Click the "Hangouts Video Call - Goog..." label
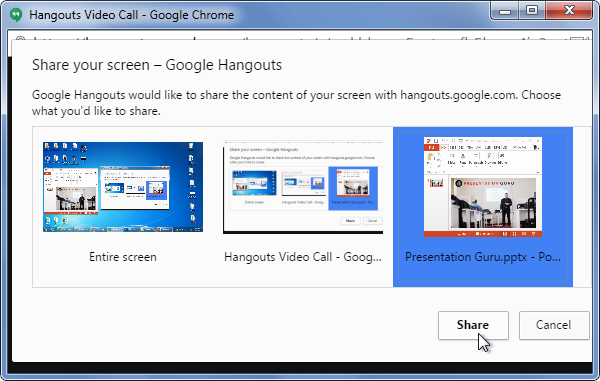The height and width of the screenshot is (381, 600). coord(303,257)
